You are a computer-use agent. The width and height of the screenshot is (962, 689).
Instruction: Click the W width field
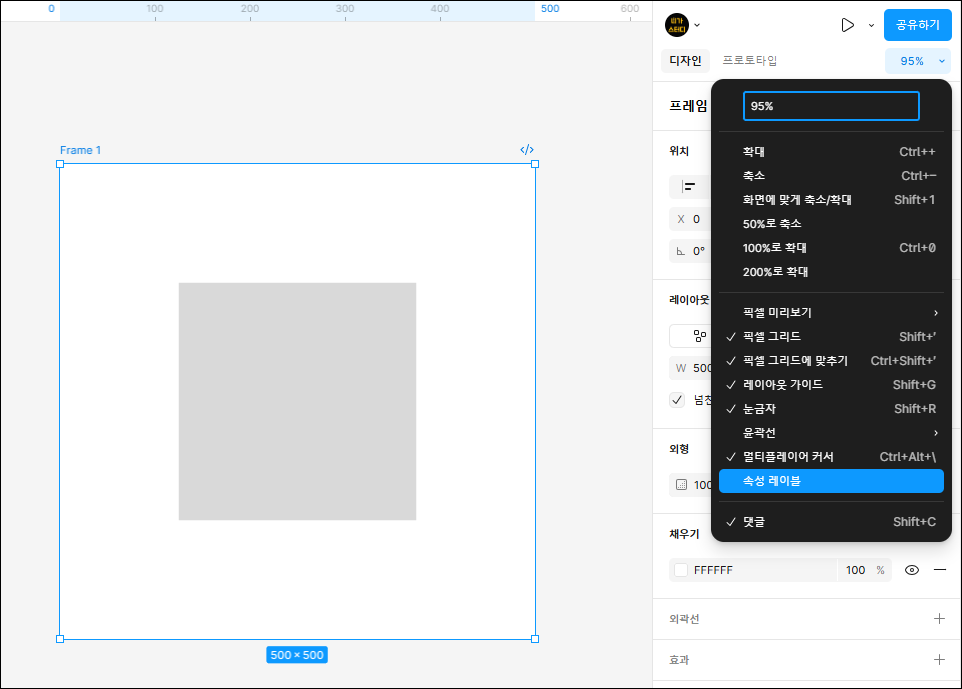tap(690, 368)
